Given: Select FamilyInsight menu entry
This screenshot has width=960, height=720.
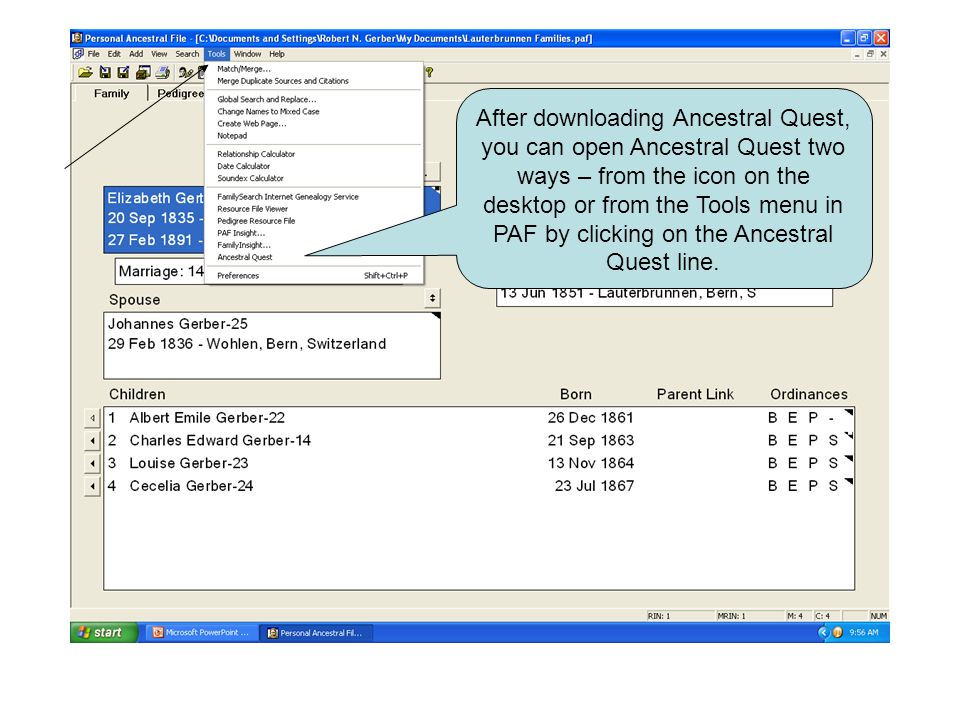Looking at the screenshot, I should 313,245.
